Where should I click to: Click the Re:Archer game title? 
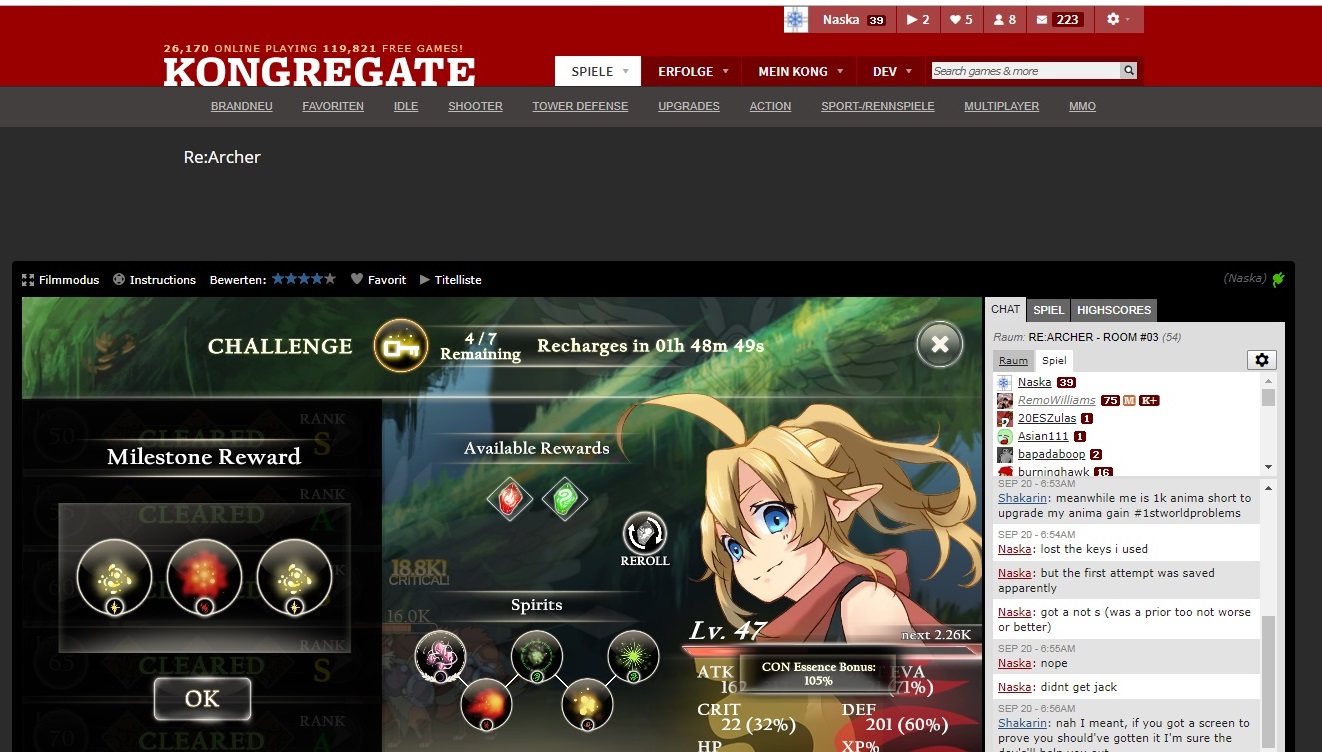(222, 157)
